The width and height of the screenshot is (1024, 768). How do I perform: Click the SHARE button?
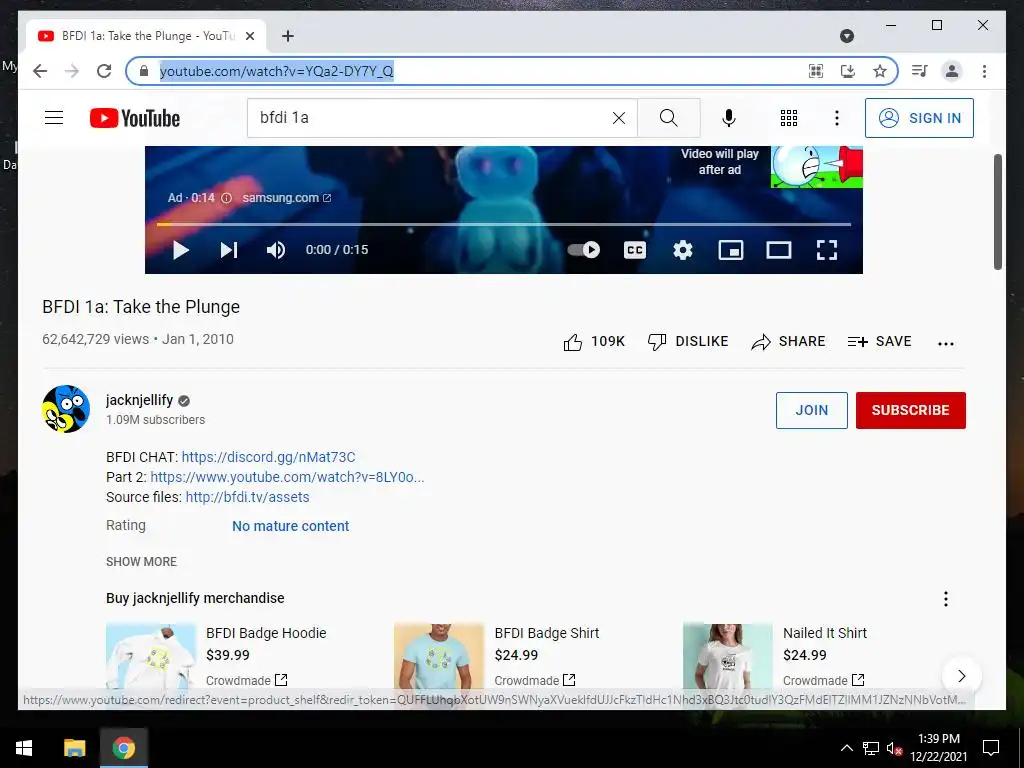(x=788, y=342)
